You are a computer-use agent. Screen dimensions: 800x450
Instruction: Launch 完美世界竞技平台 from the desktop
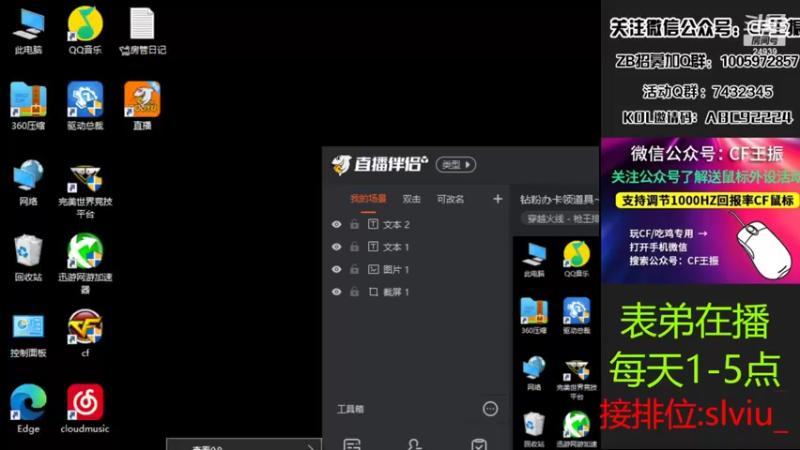85,192
